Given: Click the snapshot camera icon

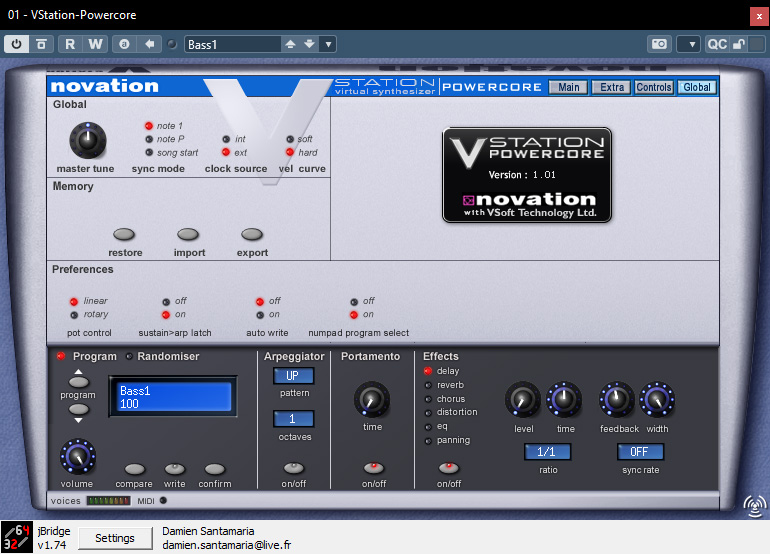Looking at the screenshot, I should click(x=659, y=44).
